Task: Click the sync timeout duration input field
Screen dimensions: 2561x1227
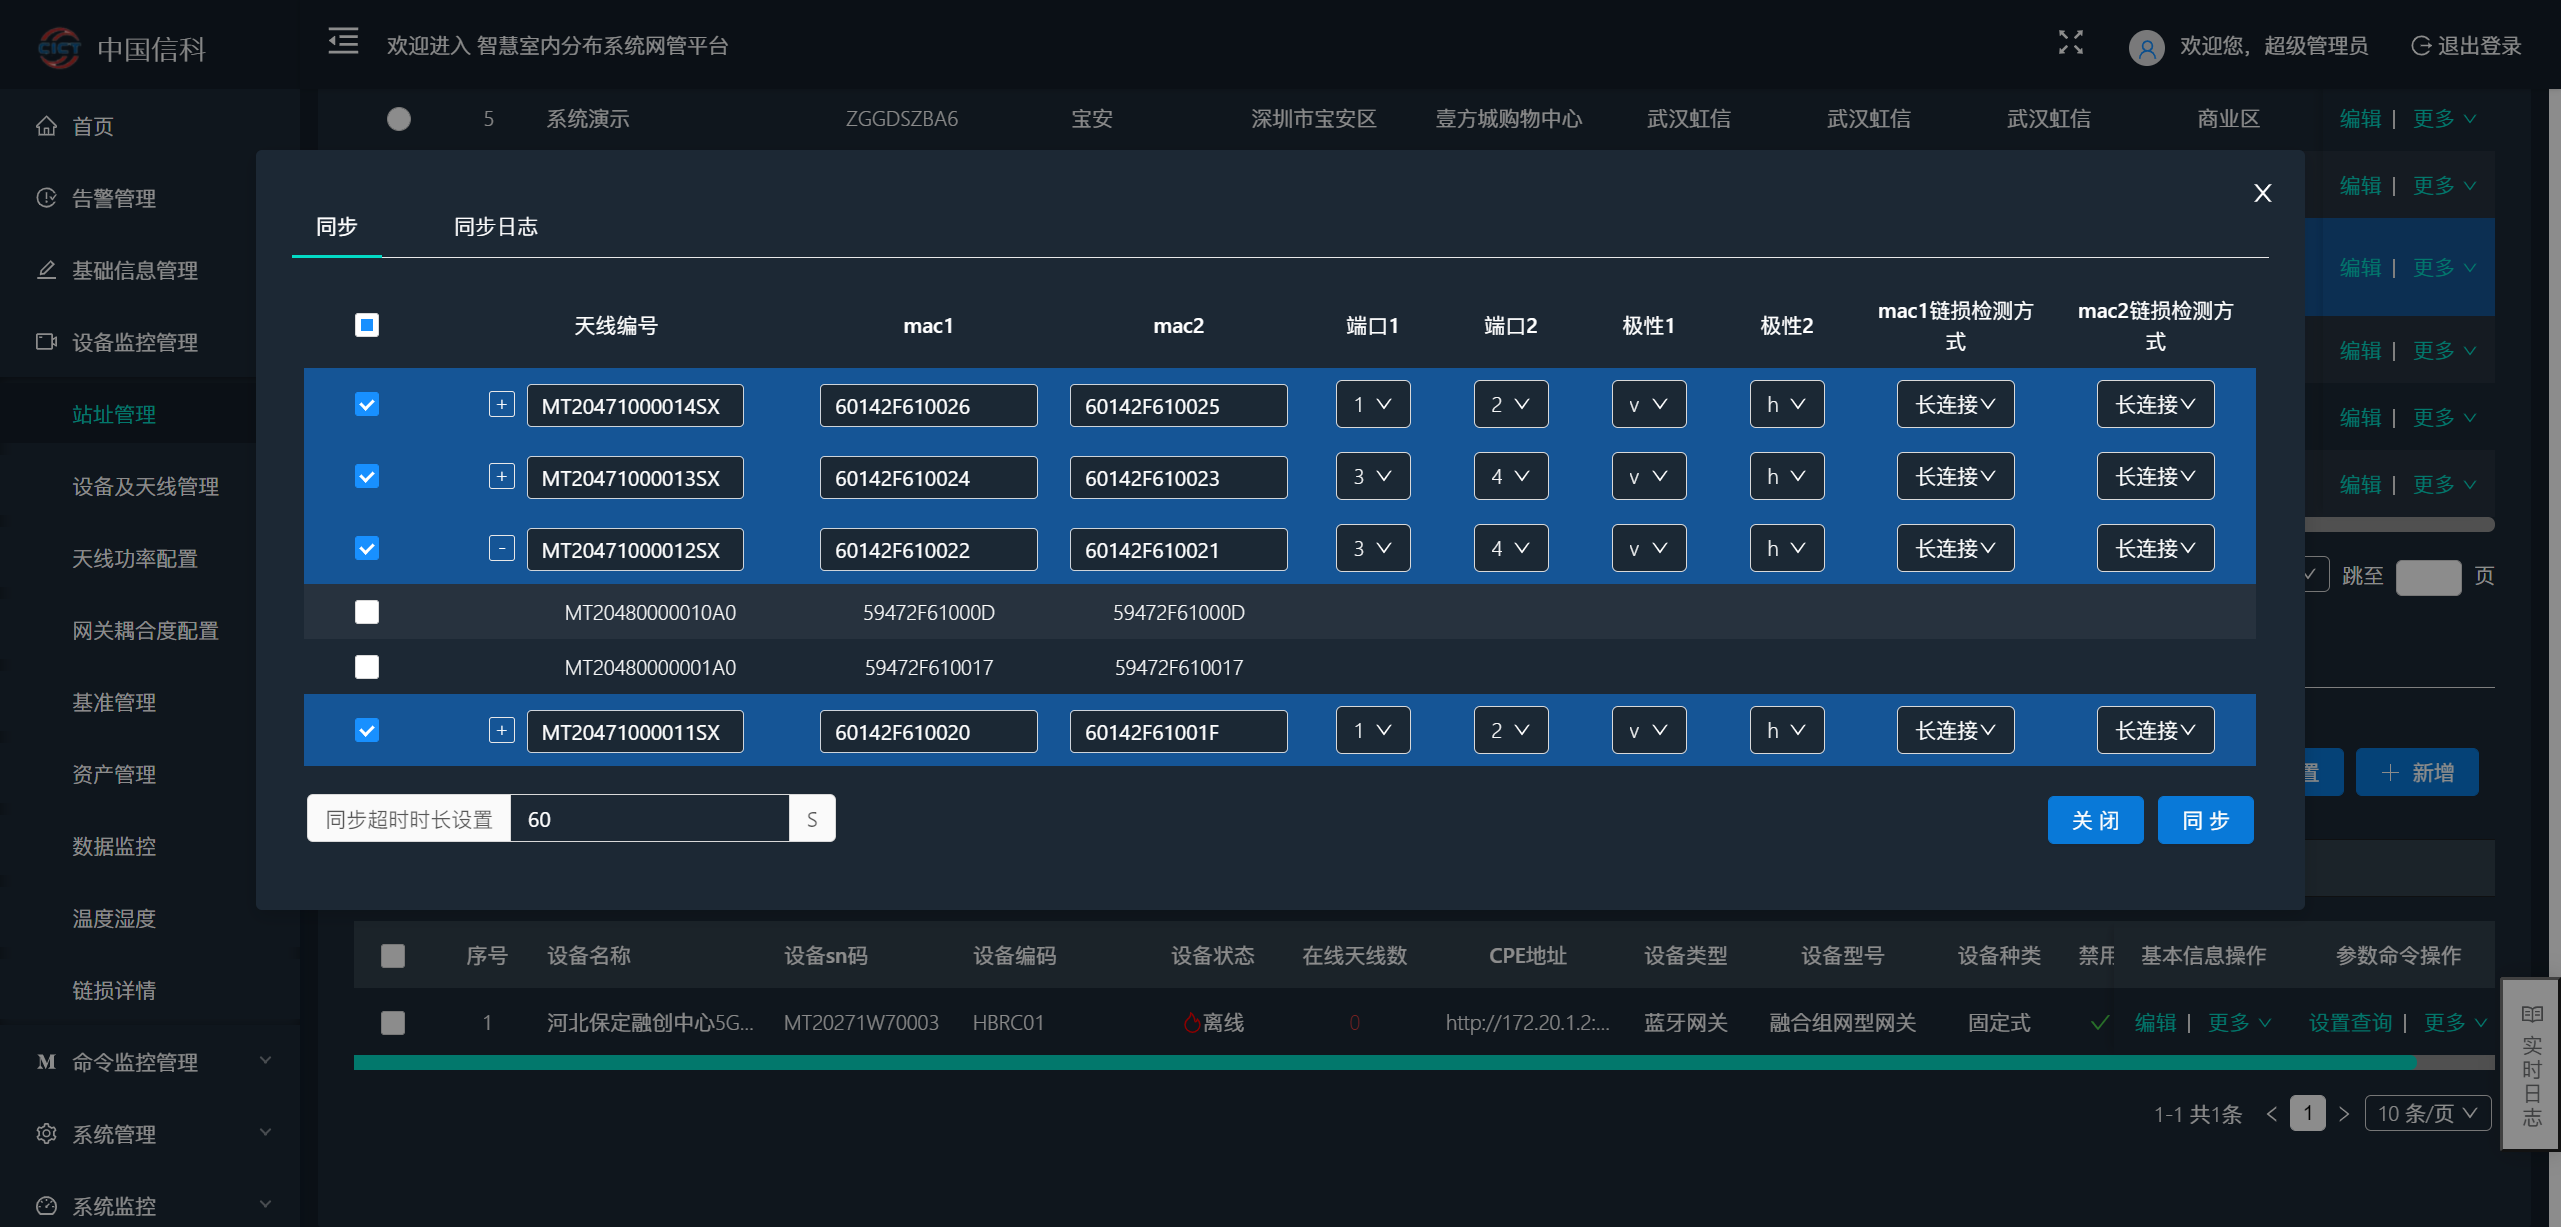Action: point(648,819)
